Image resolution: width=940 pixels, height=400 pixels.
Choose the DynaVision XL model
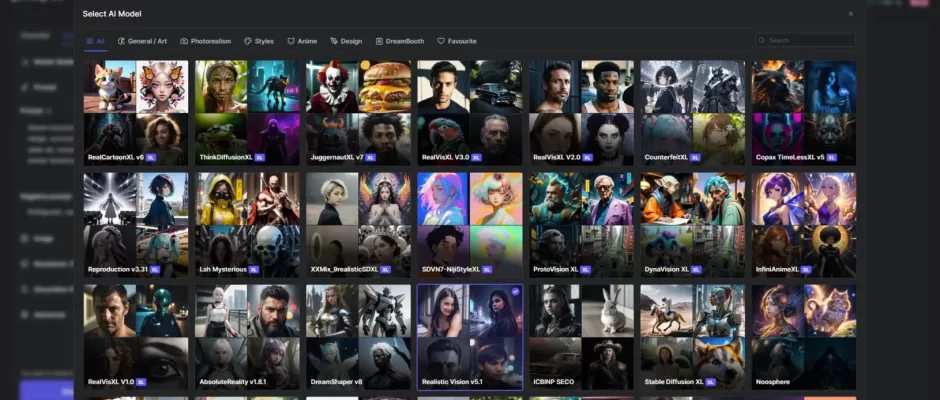[692, 225]
